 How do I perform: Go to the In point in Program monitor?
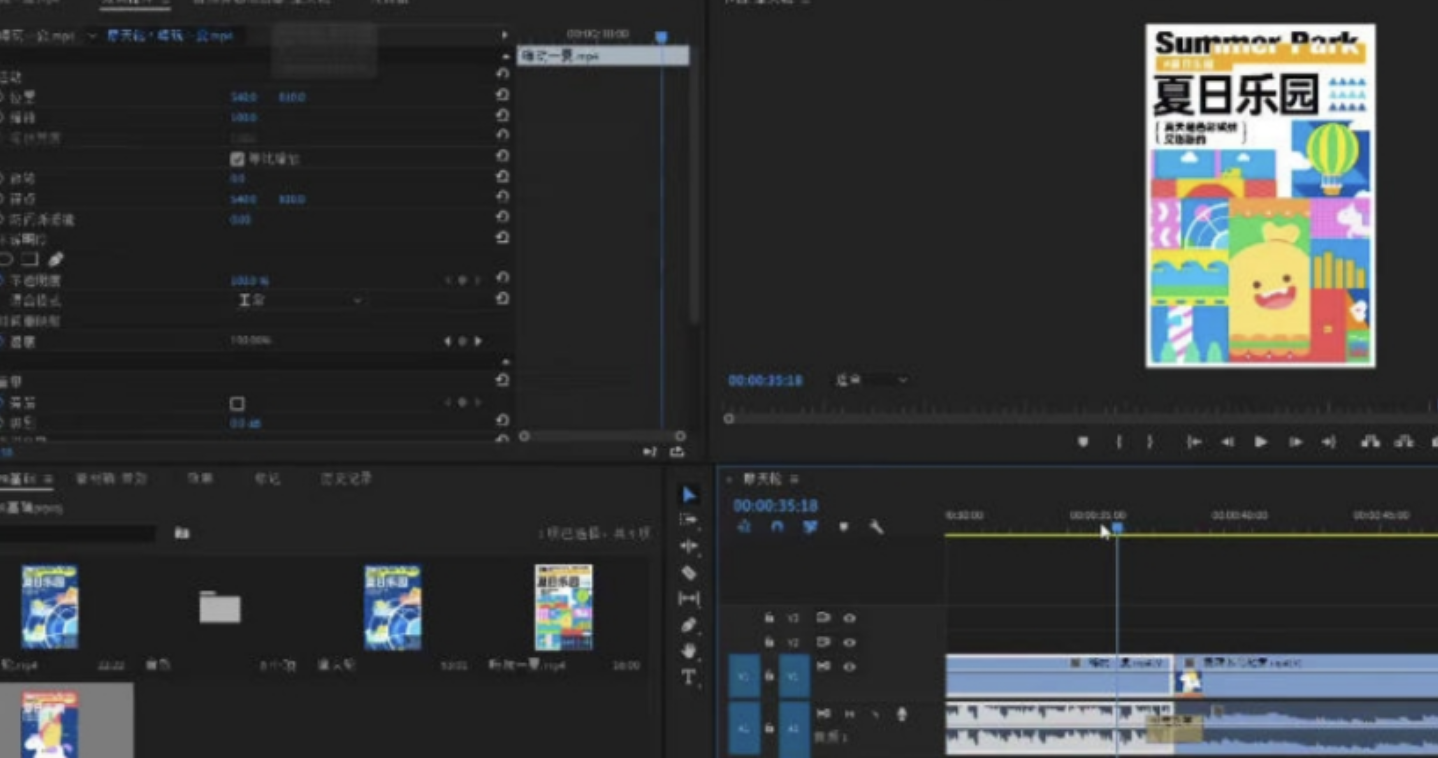point(1194,442)
